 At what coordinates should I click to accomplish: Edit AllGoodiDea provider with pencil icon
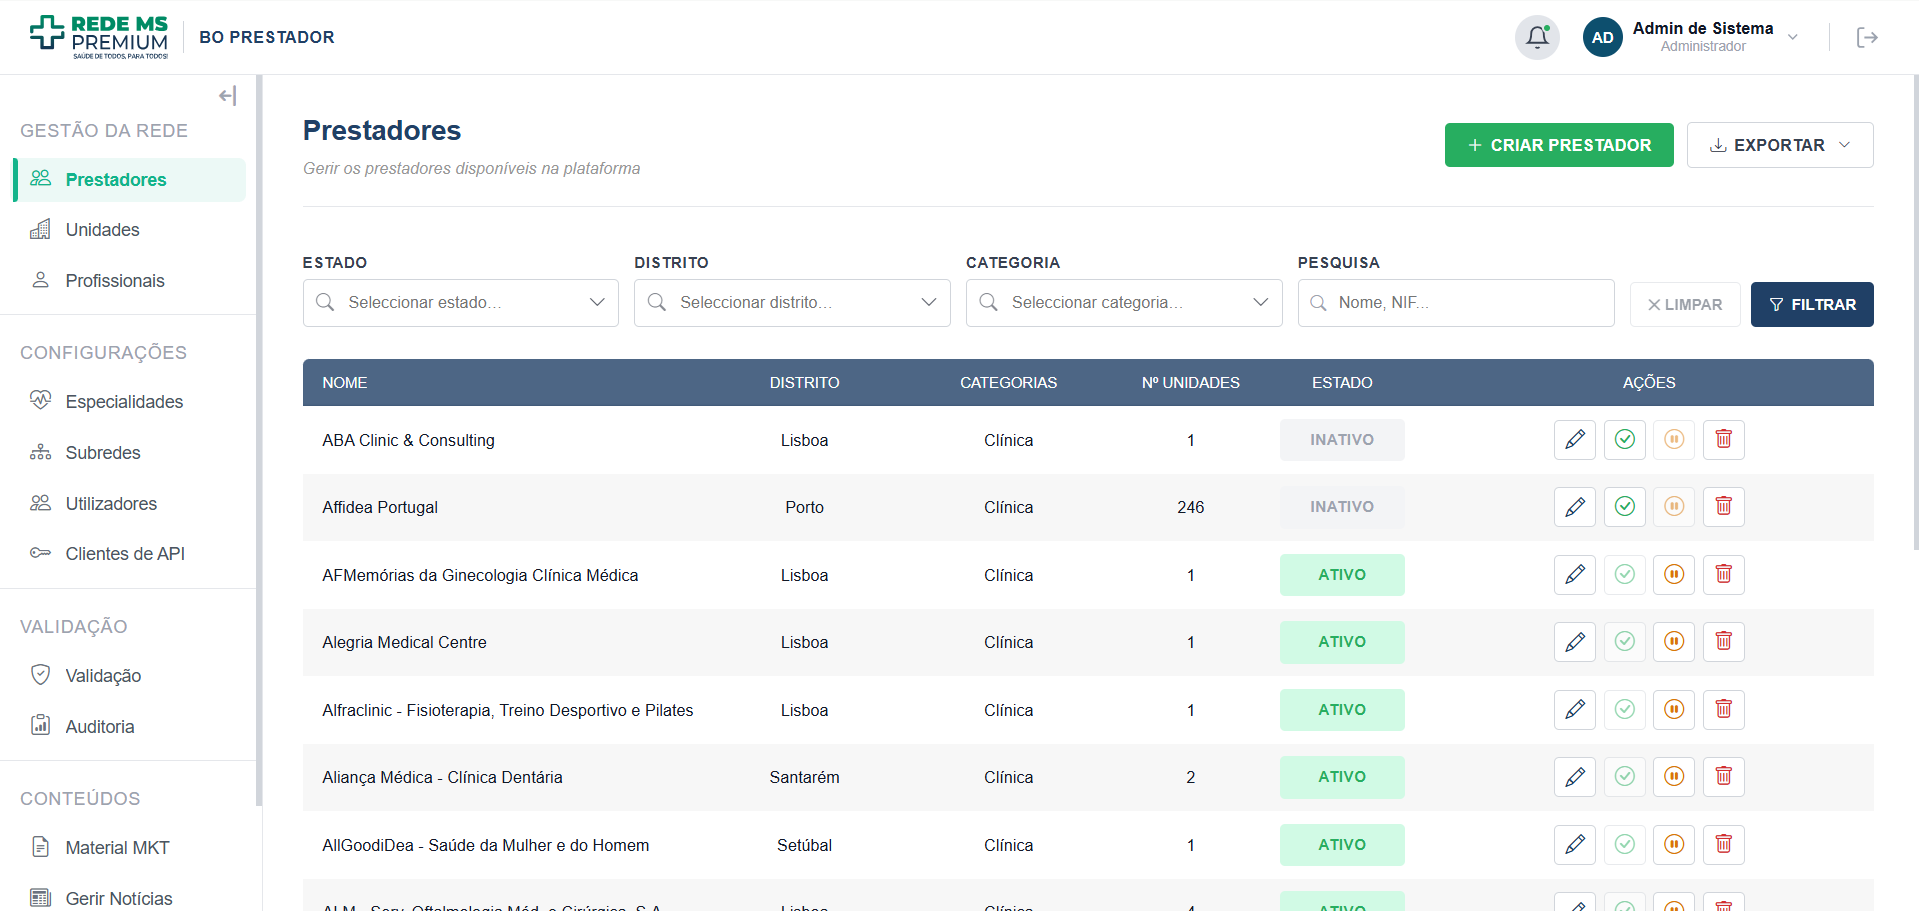coord(1575,845)
